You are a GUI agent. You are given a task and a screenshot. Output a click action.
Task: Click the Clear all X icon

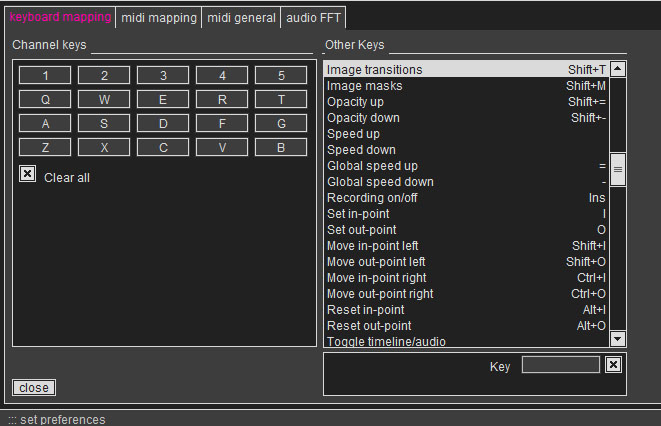pyautogui.click(x=28, y=174)
